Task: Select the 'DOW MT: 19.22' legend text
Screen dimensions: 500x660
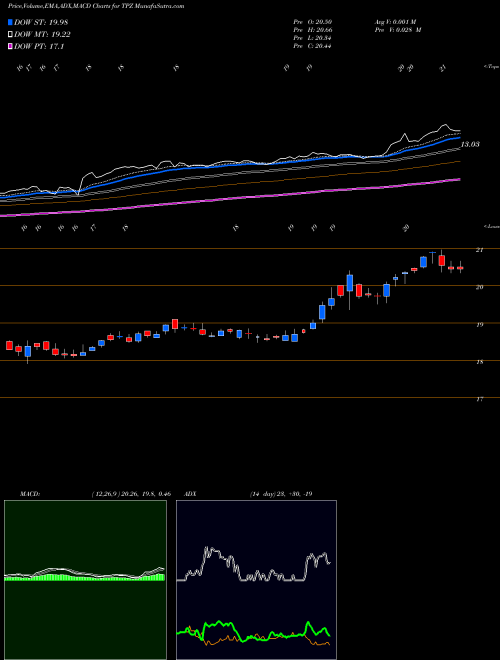Action: [x=42, y=35]
